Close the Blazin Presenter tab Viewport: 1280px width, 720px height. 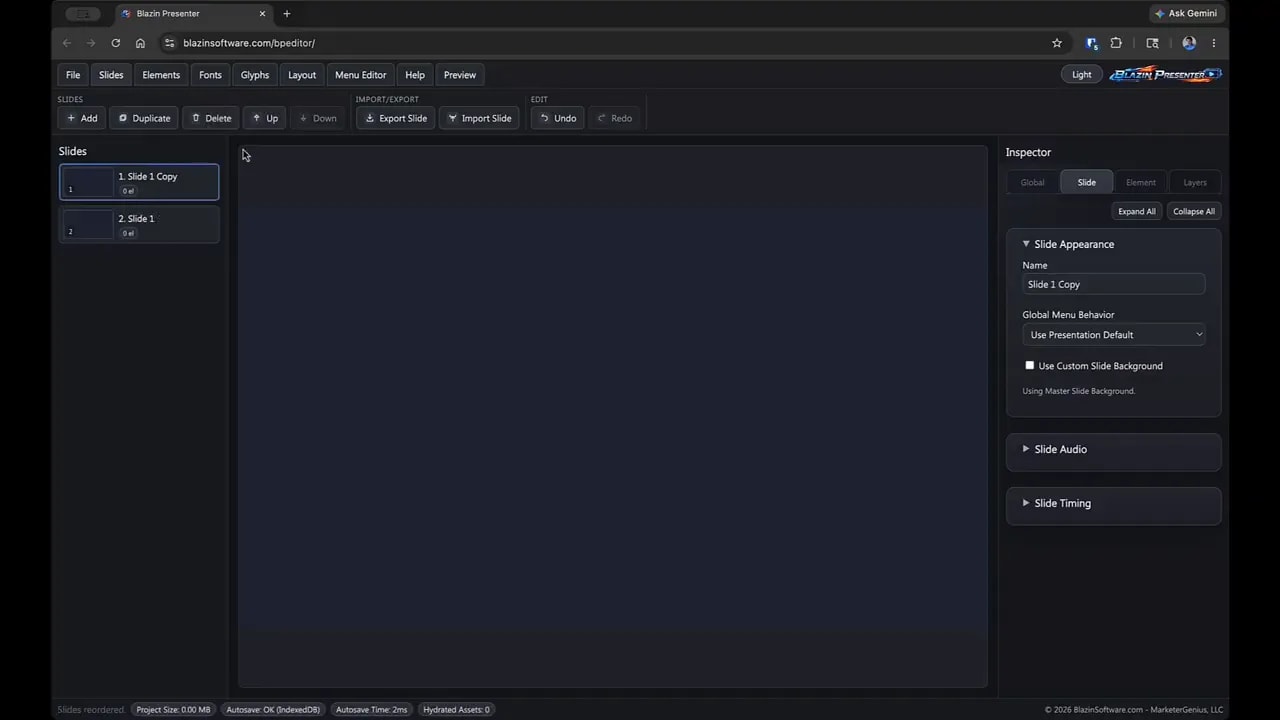[263, 14]
